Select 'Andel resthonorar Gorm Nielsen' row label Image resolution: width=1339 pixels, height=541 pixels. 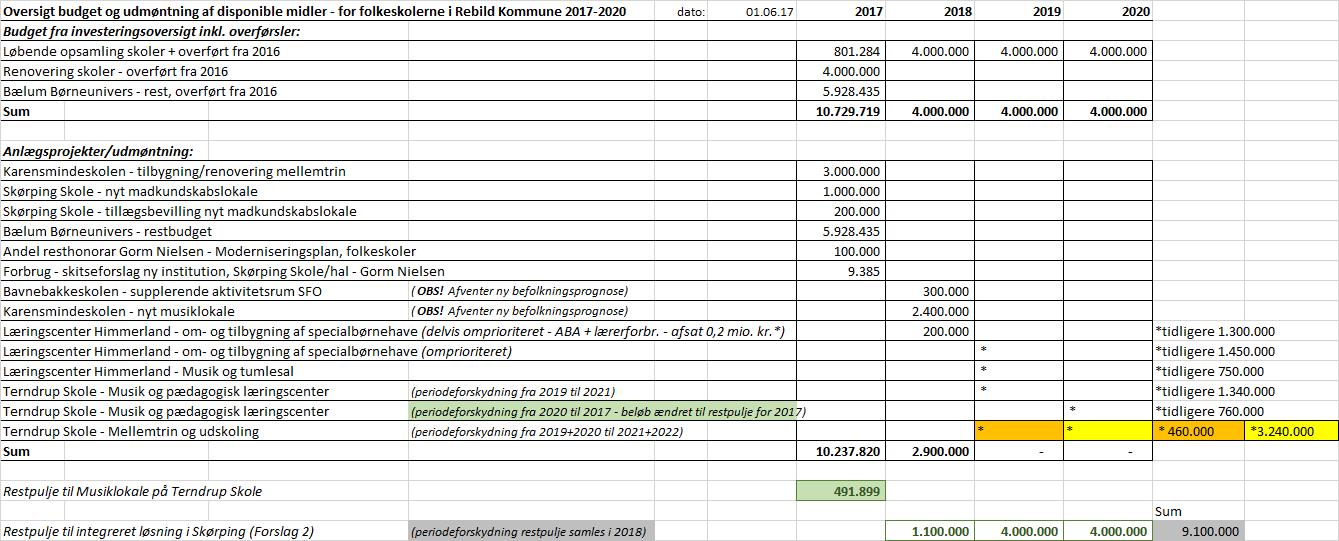[x=209, y=251]
